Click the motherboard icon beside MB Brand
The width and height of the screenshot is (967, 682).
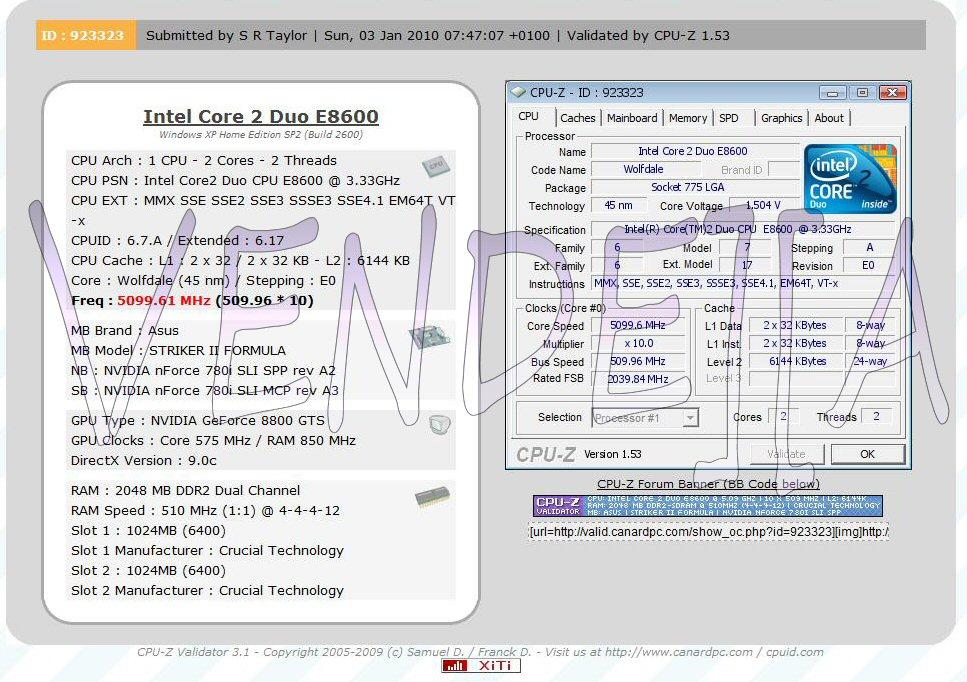point(429,336)
